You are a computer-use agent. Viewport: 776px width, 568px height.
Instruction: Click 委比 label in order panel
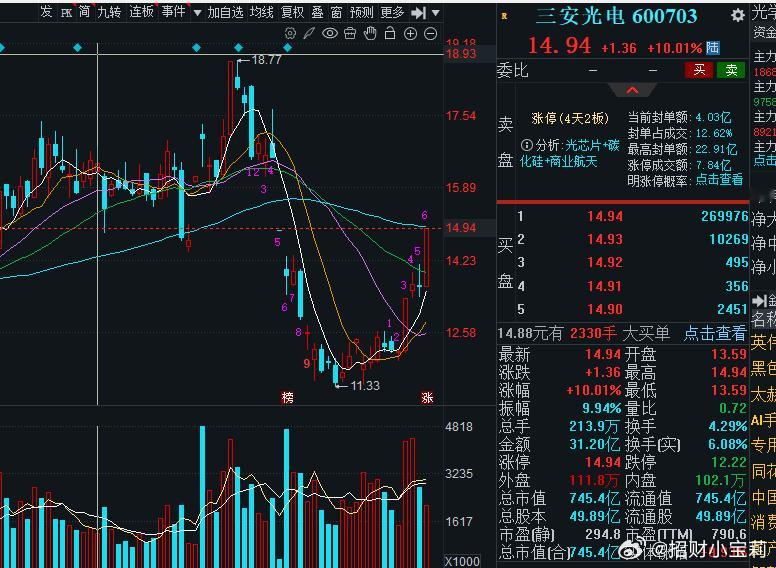[513, 71]
